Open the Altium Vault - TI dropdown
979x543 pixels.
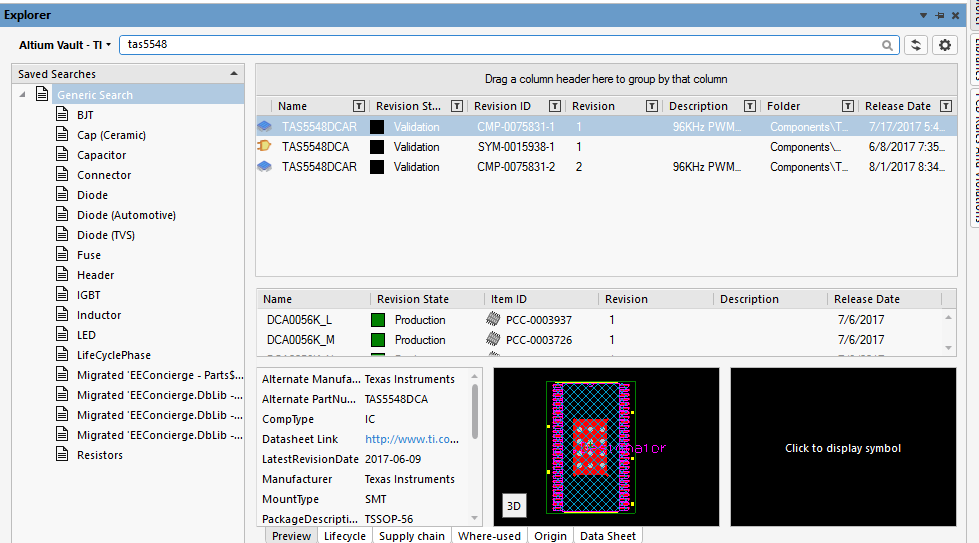[x=65, y=45]
